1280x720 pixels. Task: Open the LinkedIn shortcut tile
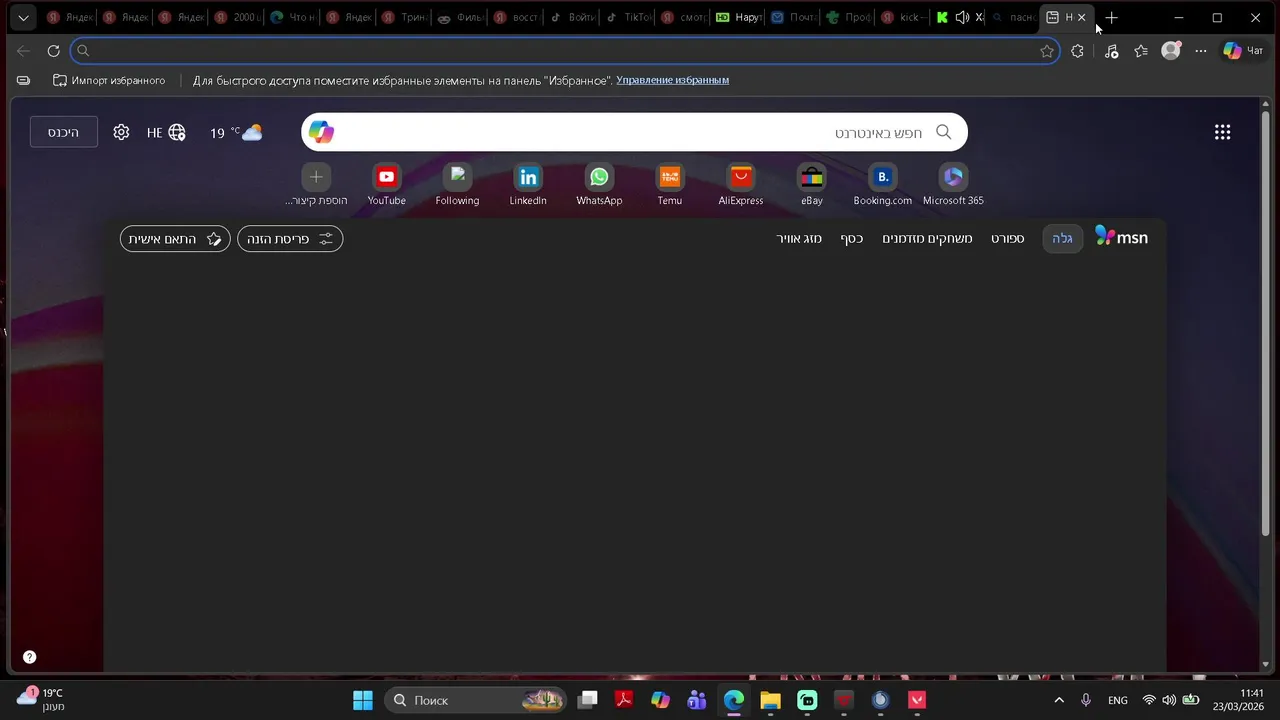(x=528, y=186)
